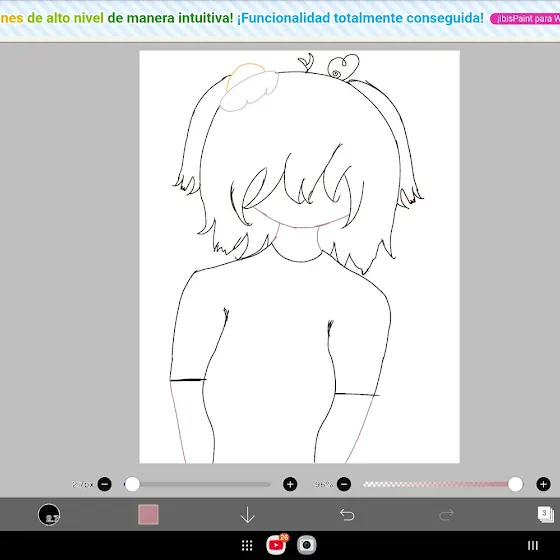The height and width of the screenshot is (560, 560).
Task: Click the brush thickness slider handle
Action: 132,484
